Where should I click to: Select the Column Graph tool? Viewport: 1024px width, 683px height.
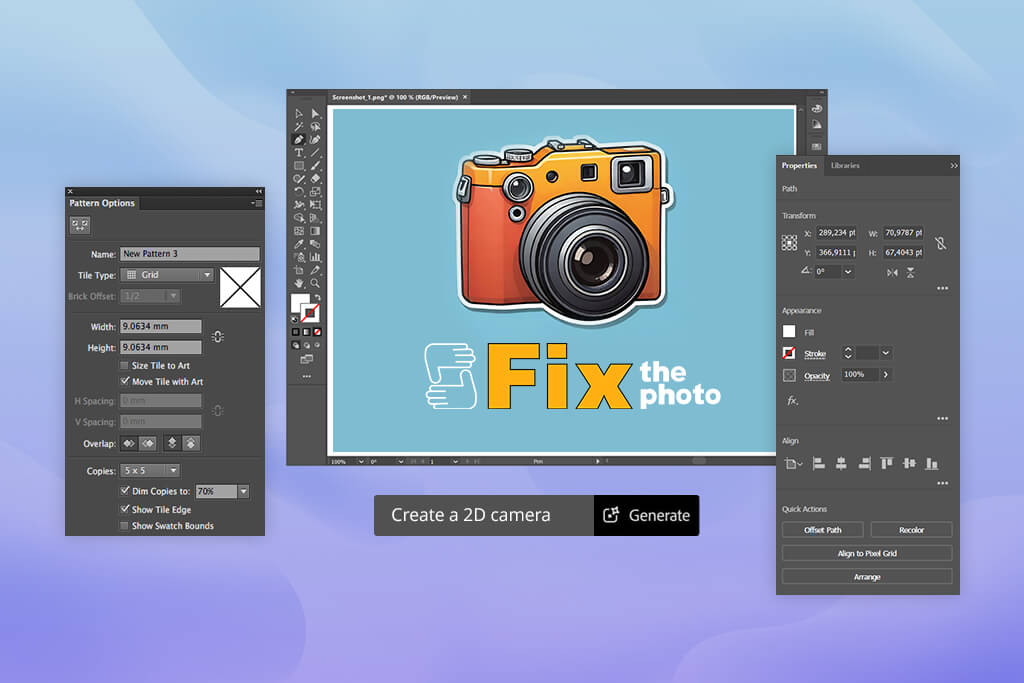click(x=315, y=257)
